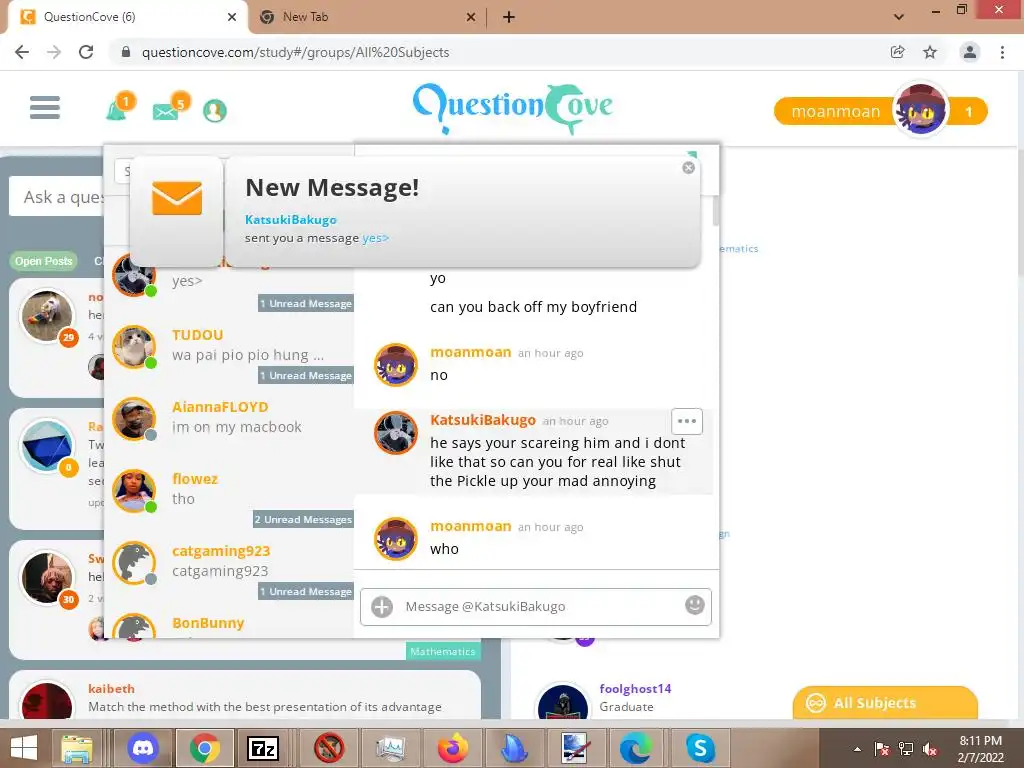Open Microsoft Edge from taskbar
The width and height of the screenshot is (1024, 768).
point(635,748)
